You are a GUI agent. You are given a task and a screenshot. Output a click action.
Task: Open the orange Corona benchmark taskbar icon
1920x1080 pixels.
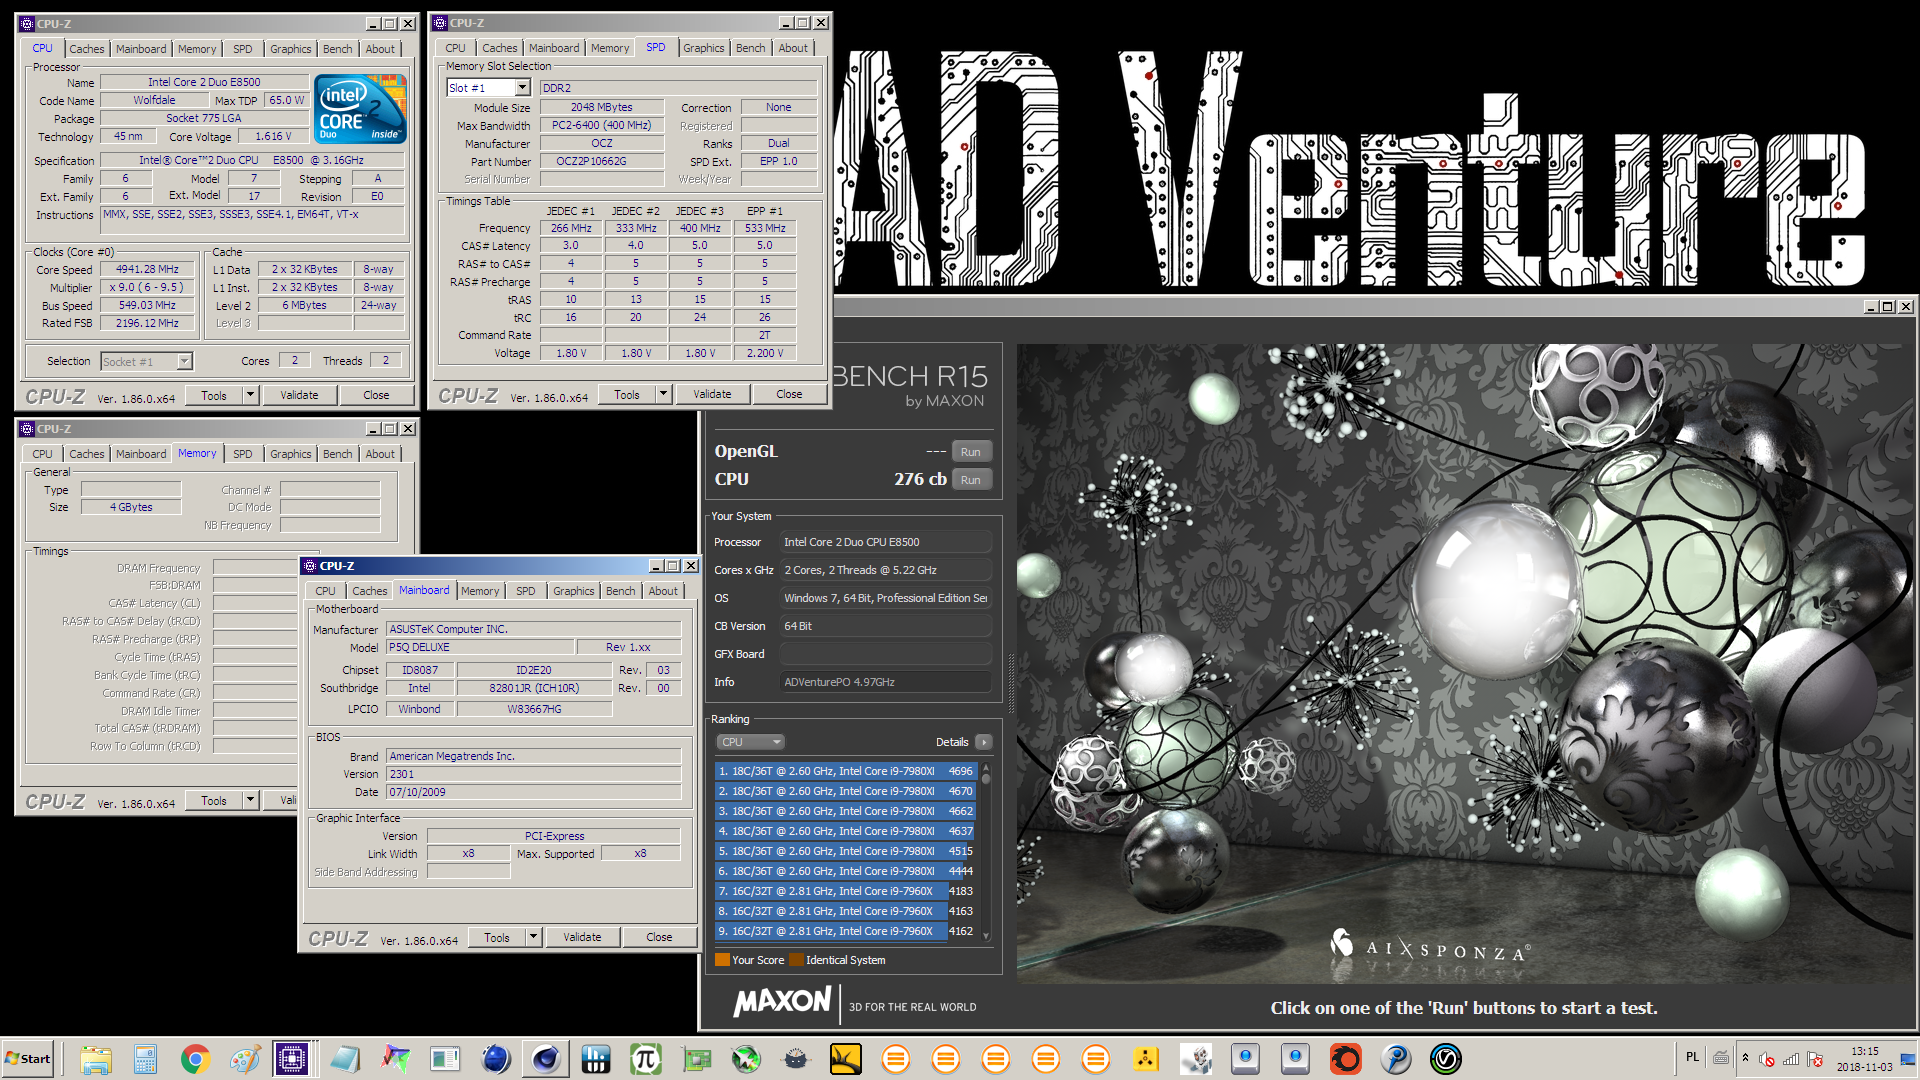pos(1346,1059)
